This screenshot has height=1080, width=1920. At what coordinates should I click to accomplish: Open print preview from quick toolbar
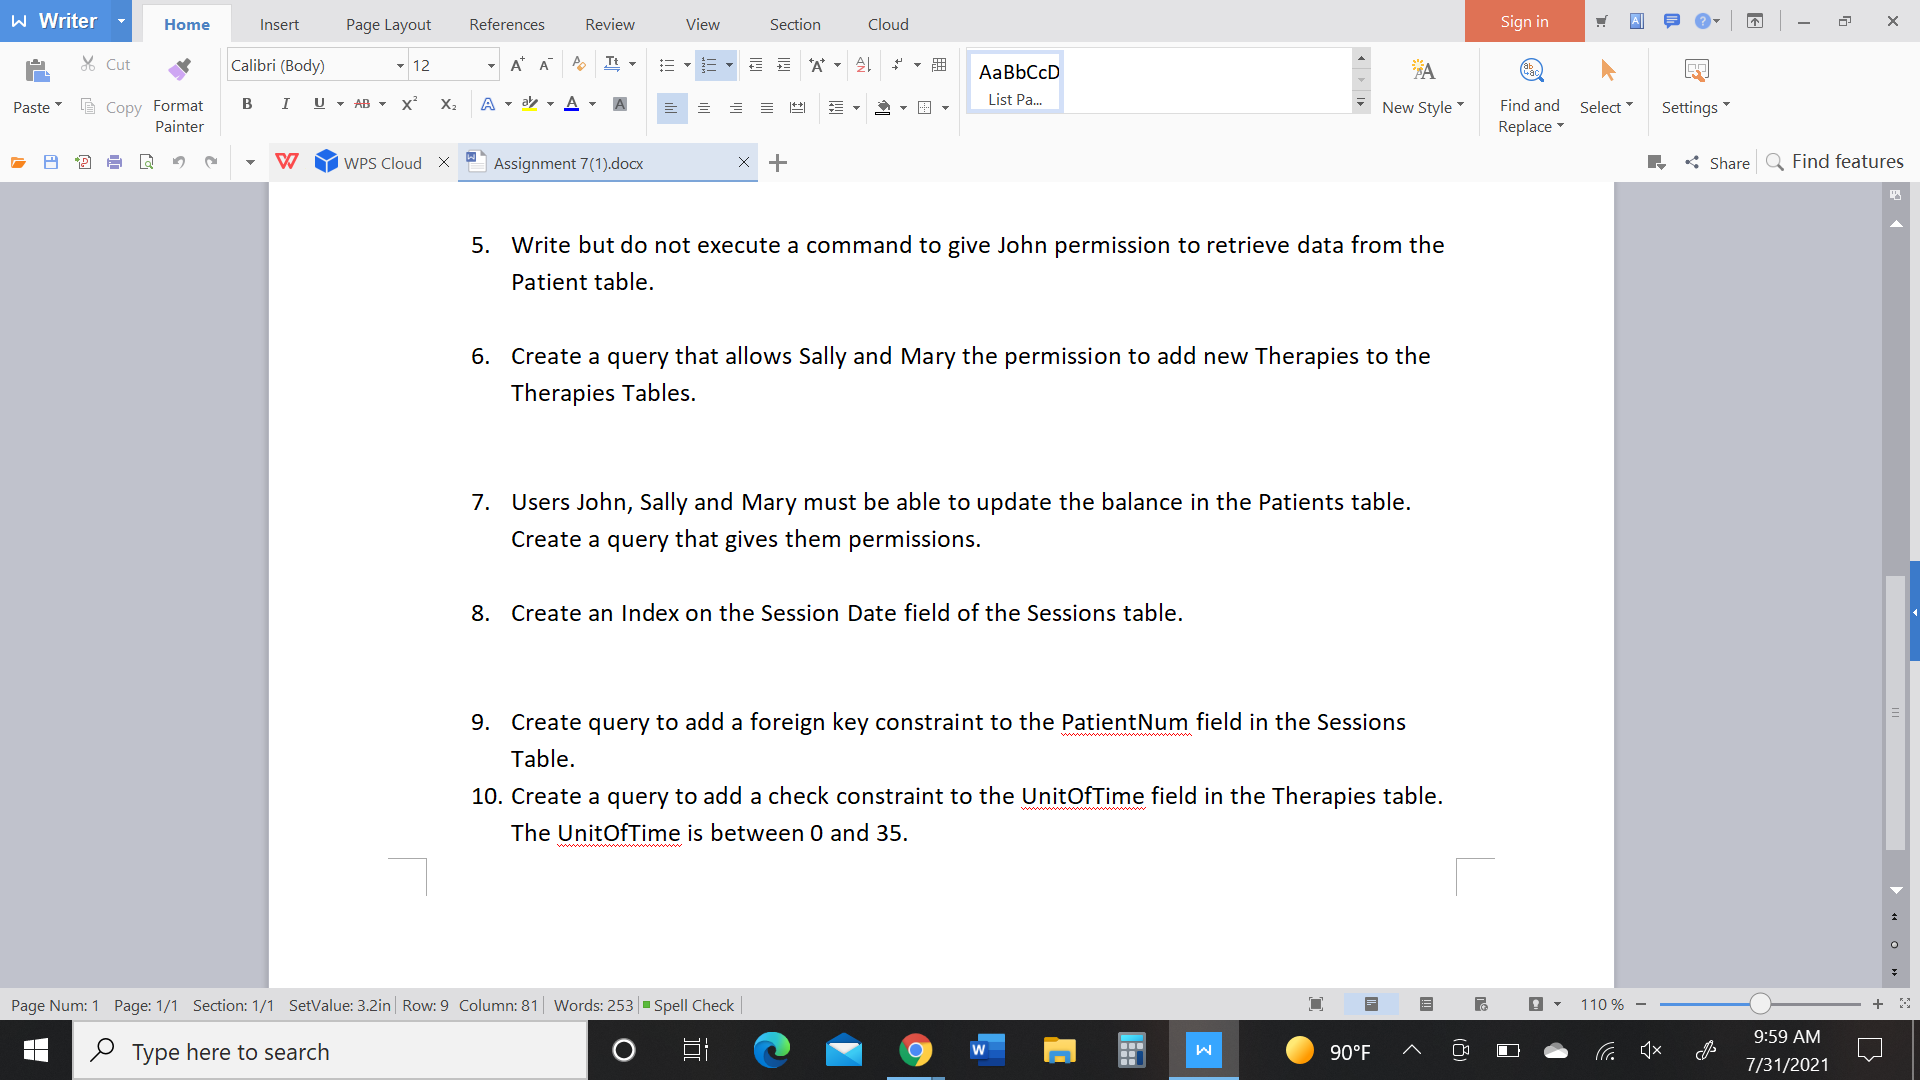[x=146, y=162]
